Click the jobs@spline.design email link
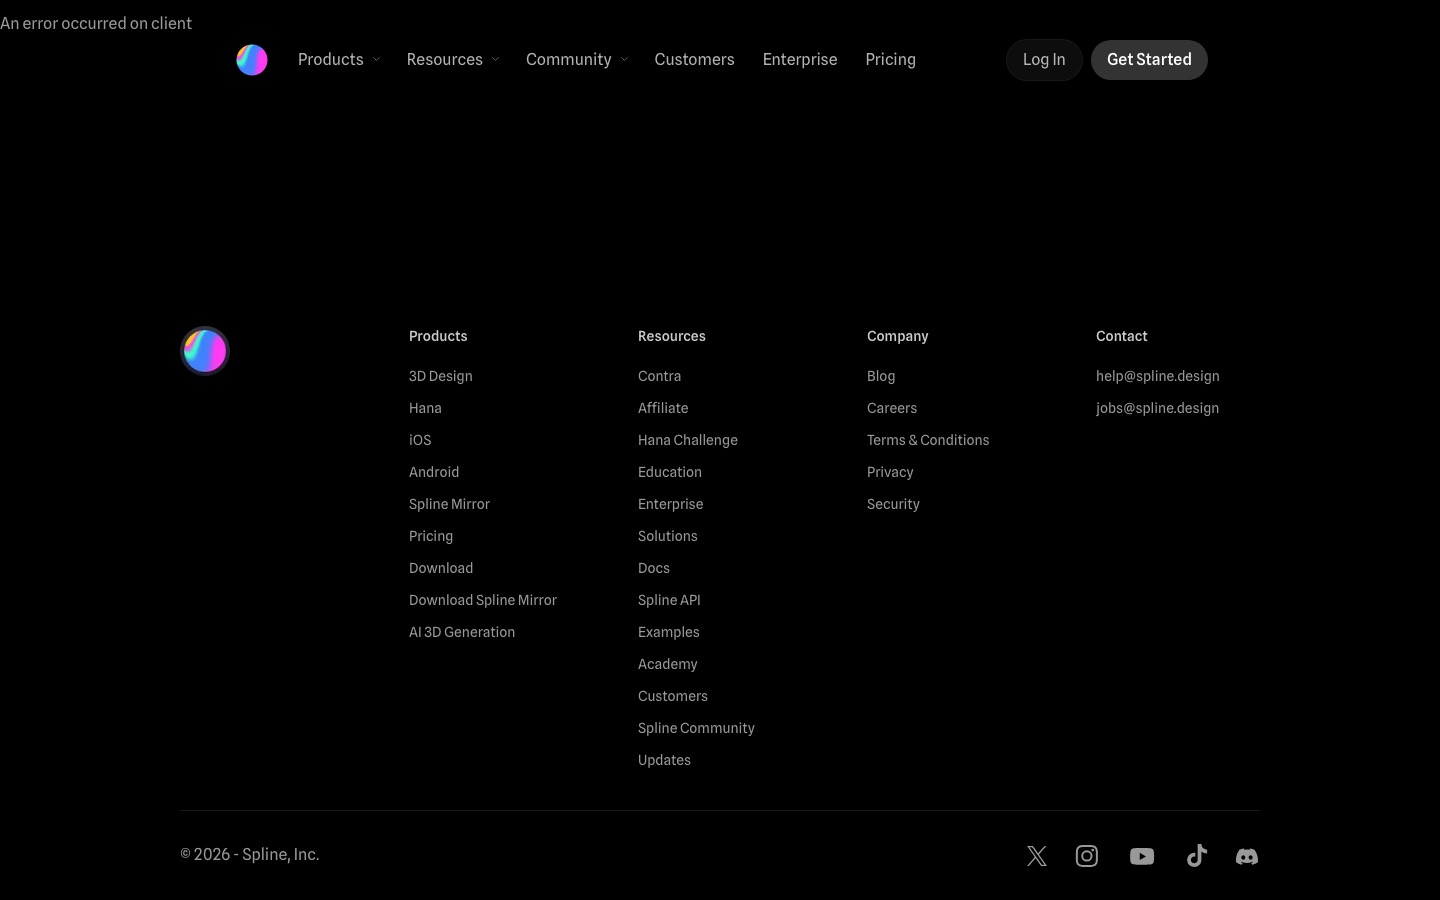The image size is (1440, 900). point(1158,408)
